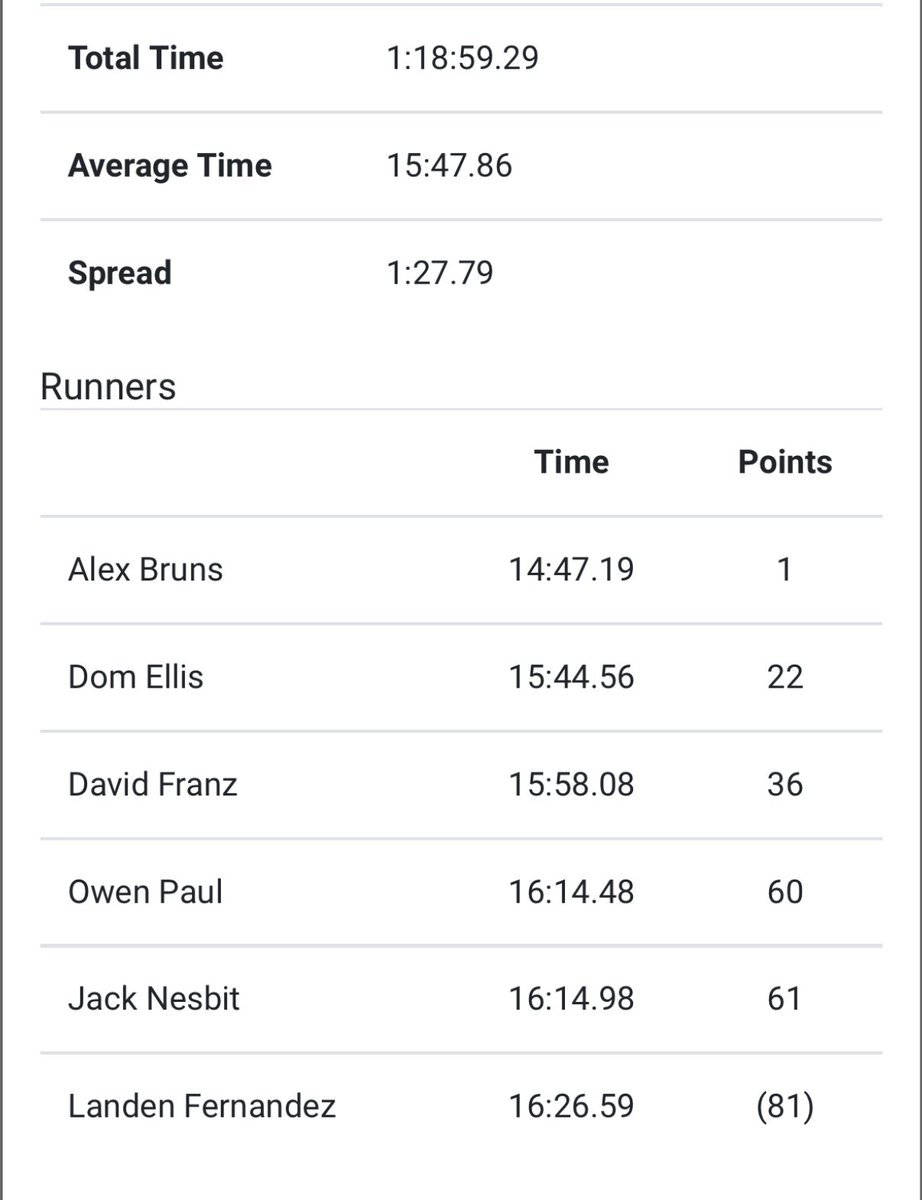Select the Average Time label
This screenshot has width=922, height=1200.
[170, 165]
